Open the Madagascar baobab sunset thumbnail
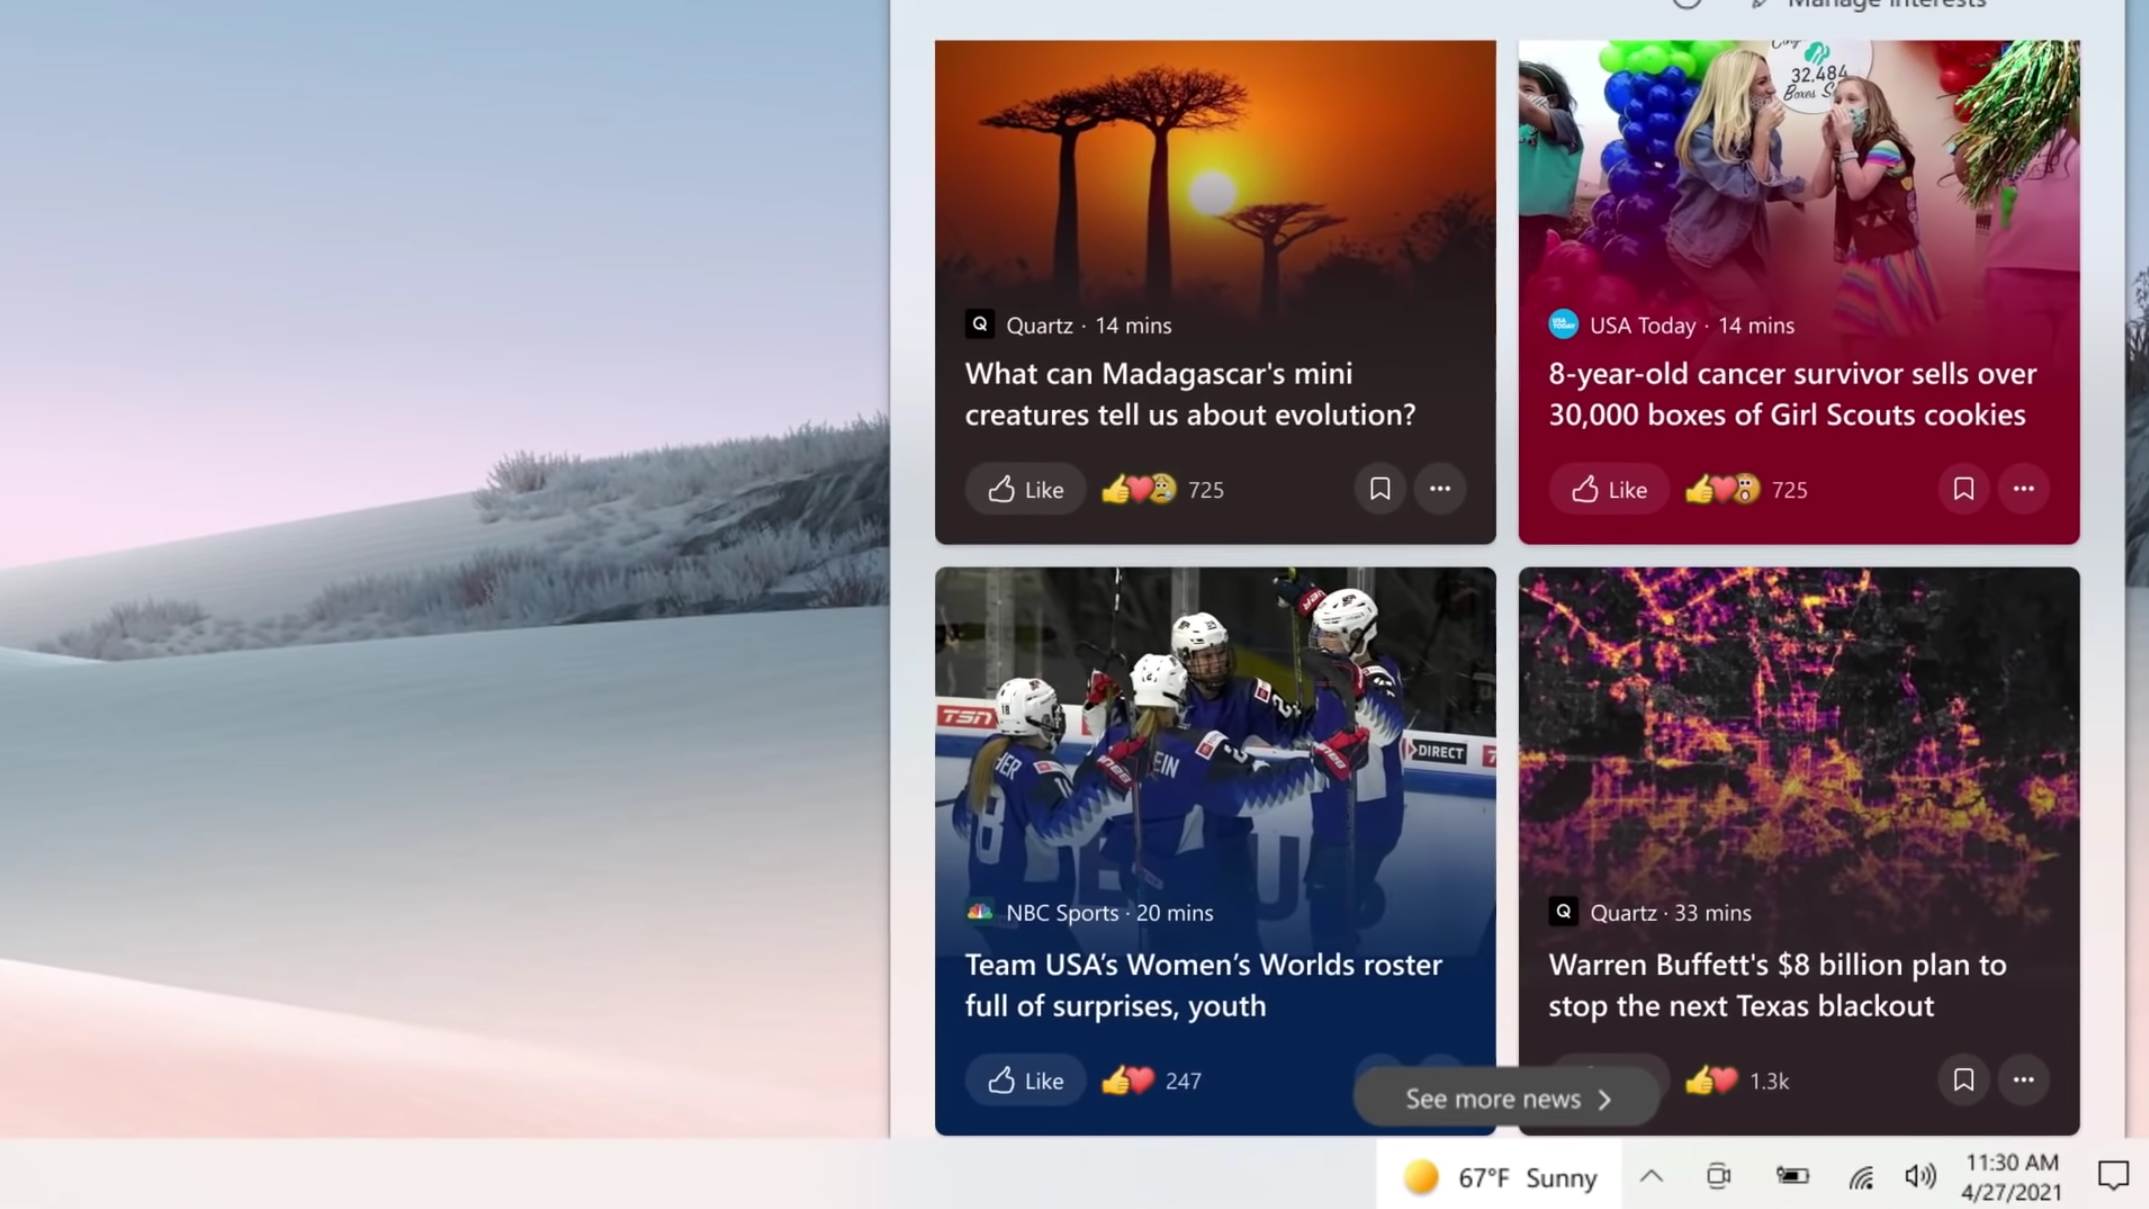 click(x=1215, y=170)
